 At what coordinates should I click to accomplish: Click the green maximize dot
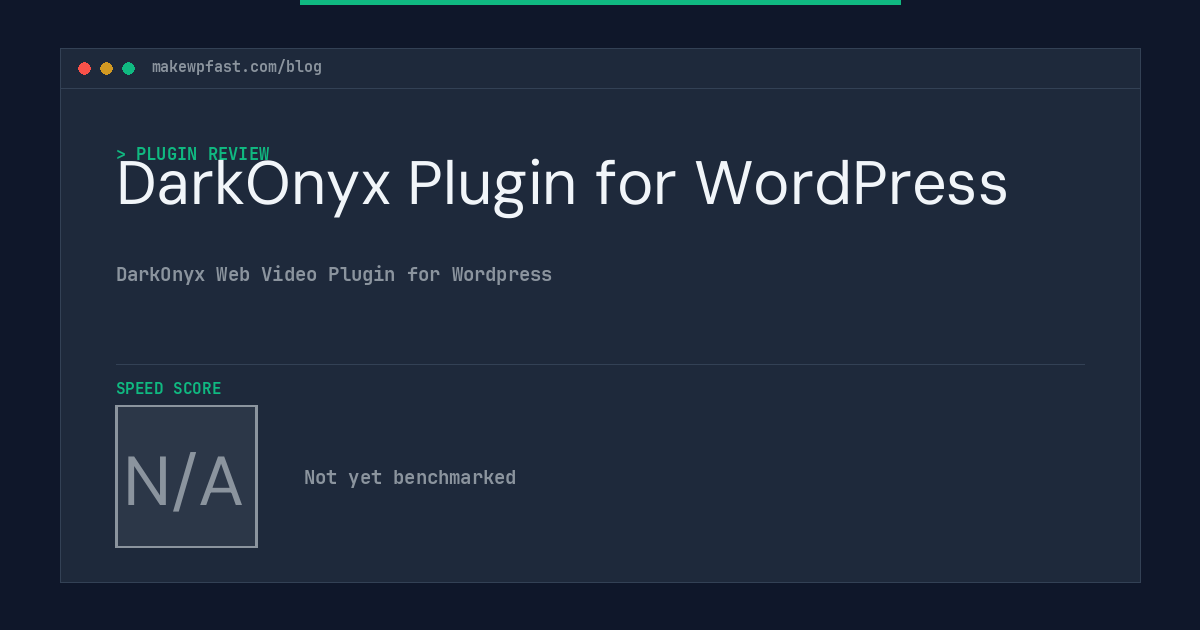[128, 68]
